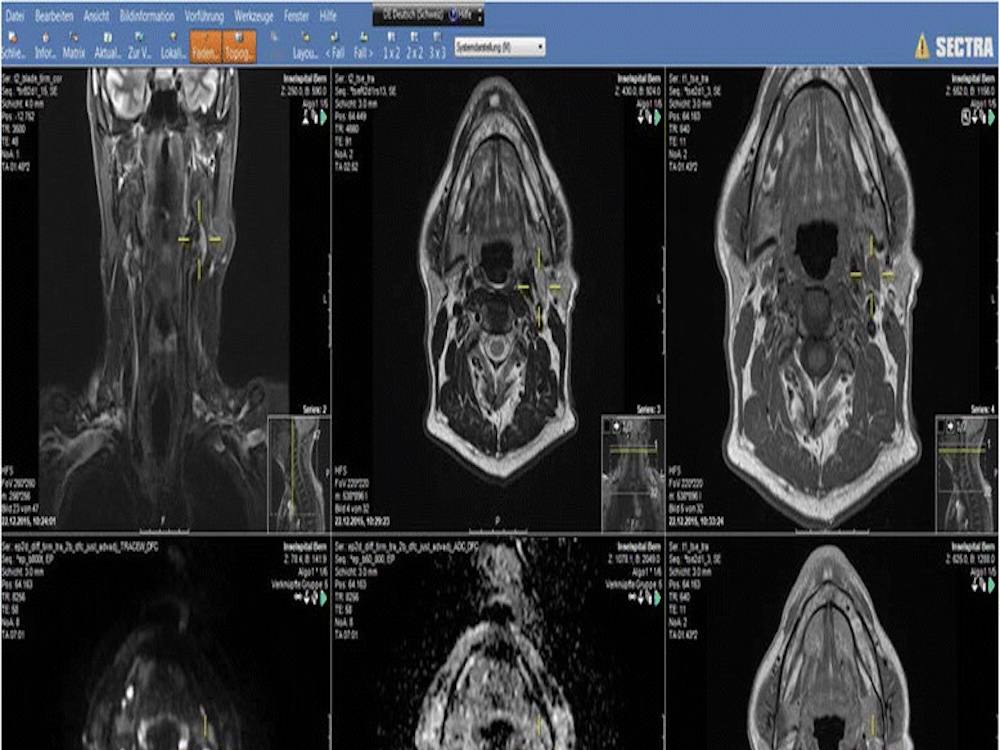1000x750 pixels.
Task: Toggle the highlighted Topog.. tool
Action: click(x=240, y=47)
